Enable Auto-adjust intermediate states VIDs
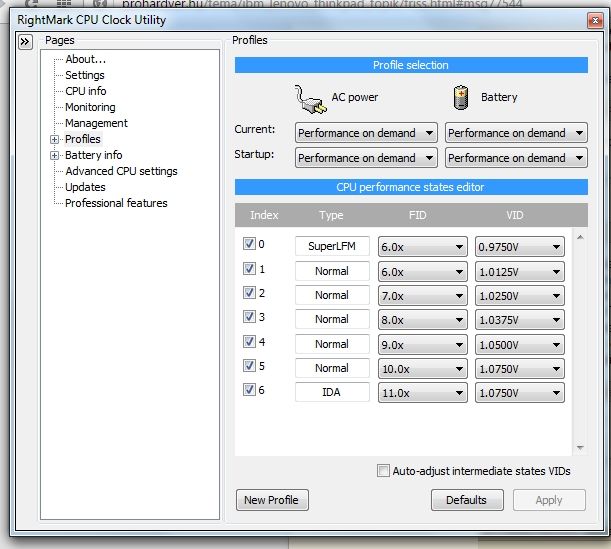The image size is (611, 549). 383,471
